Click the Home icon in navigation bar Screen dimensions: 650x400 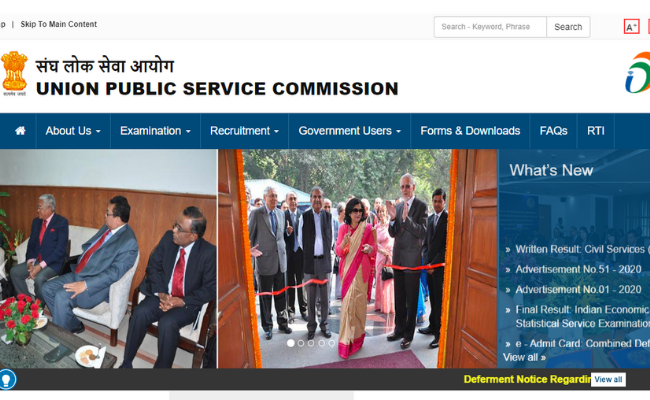[x=20, y=131]
